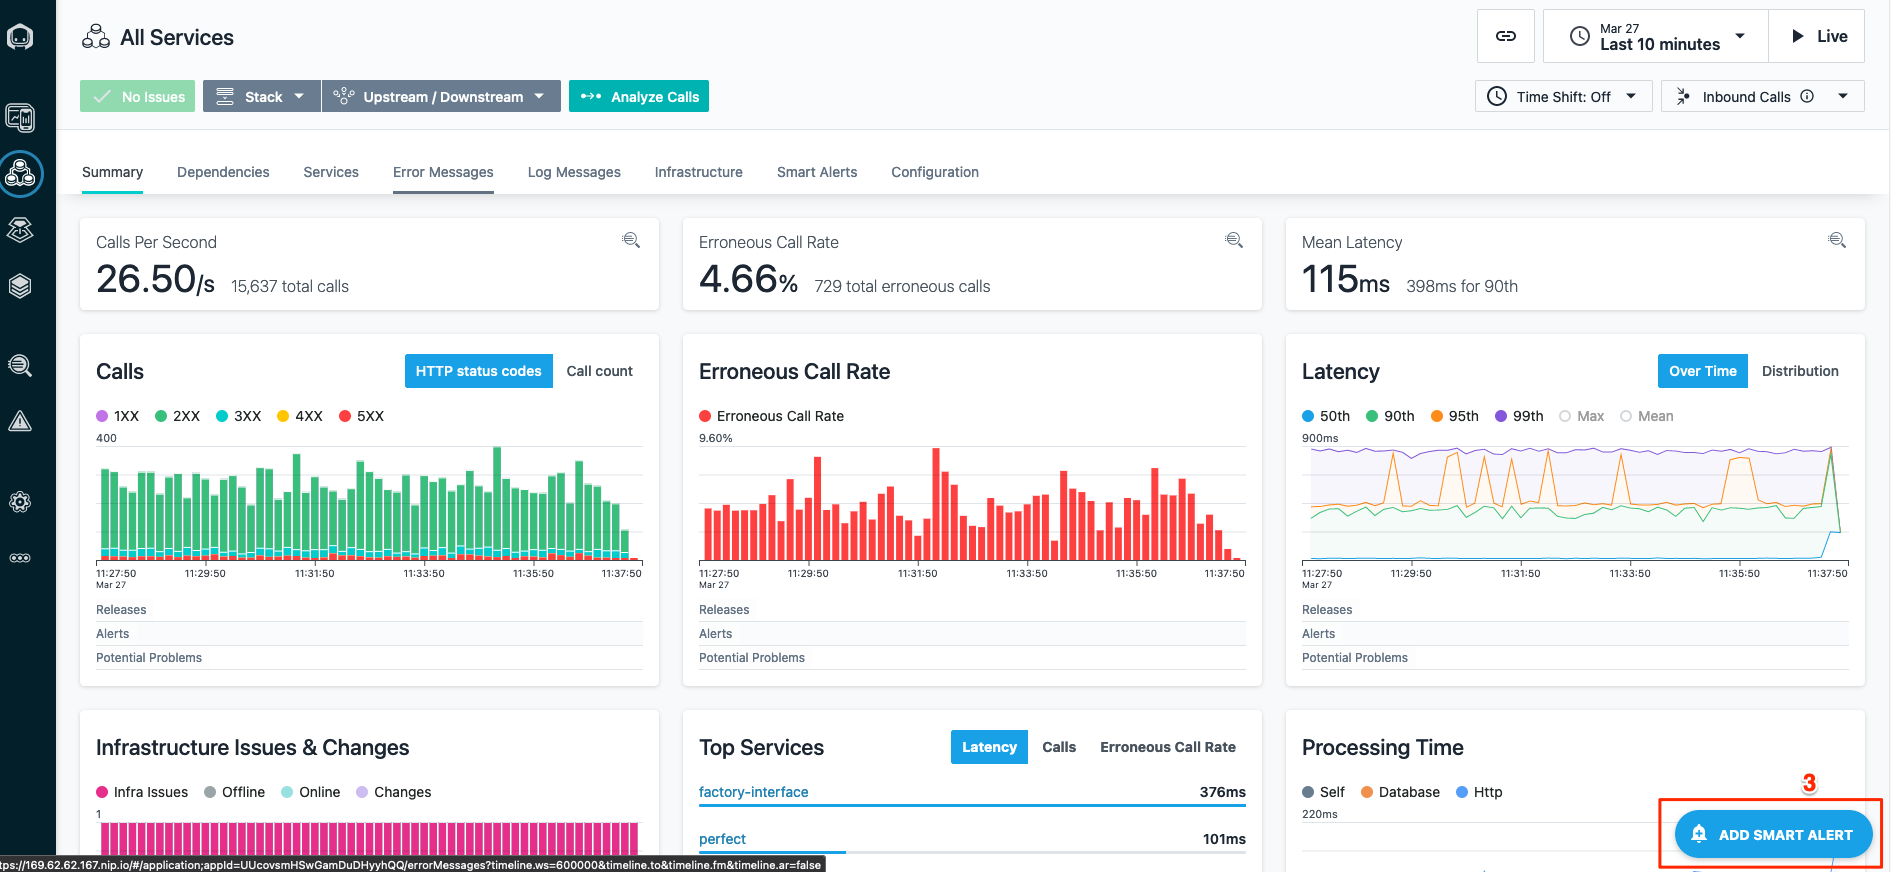This screenshot has width=1891, height=872.
Task: Switch to the Summary tab
Action: click(x=112, y=172)
